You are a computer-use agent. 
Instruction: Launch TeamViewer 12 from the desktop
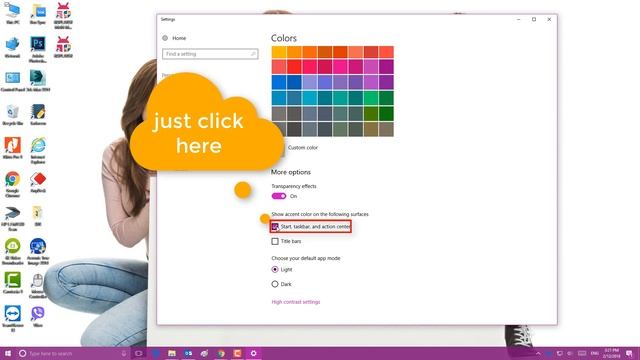[13, 319]
